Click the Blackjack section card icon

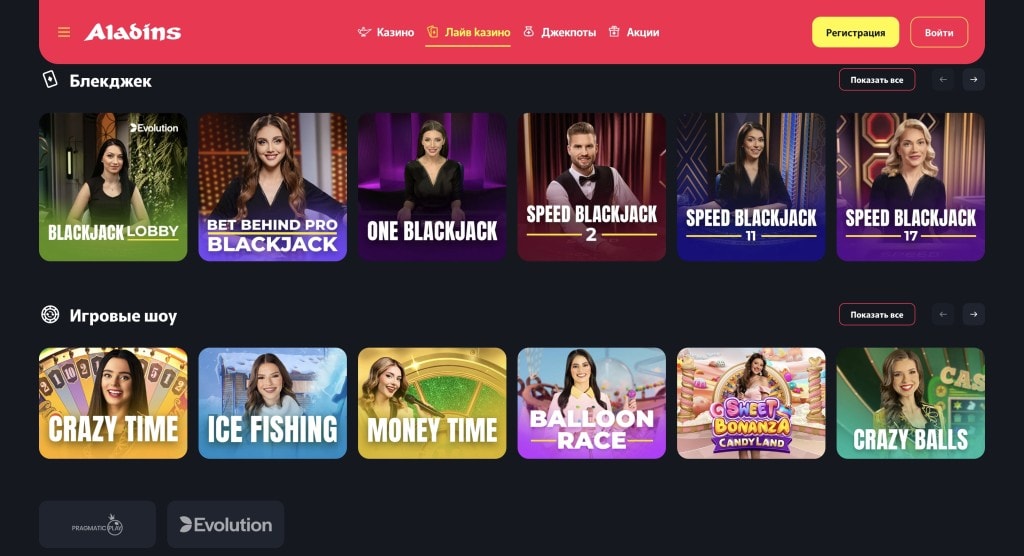[x=50, y=80]
